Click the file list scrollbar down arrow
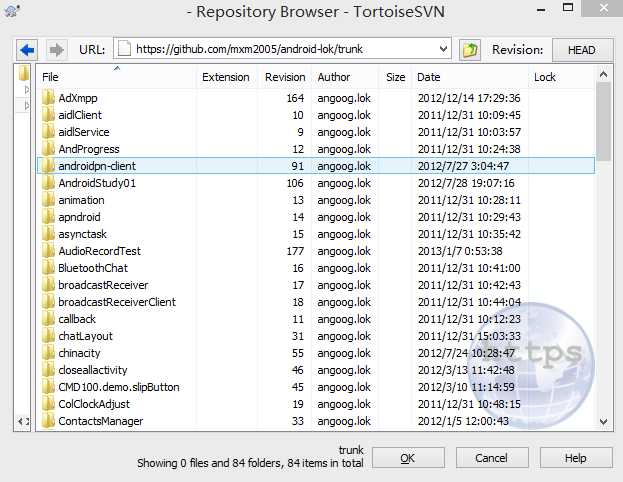This screenshot has width=623, height=482. tap(604, 422)
